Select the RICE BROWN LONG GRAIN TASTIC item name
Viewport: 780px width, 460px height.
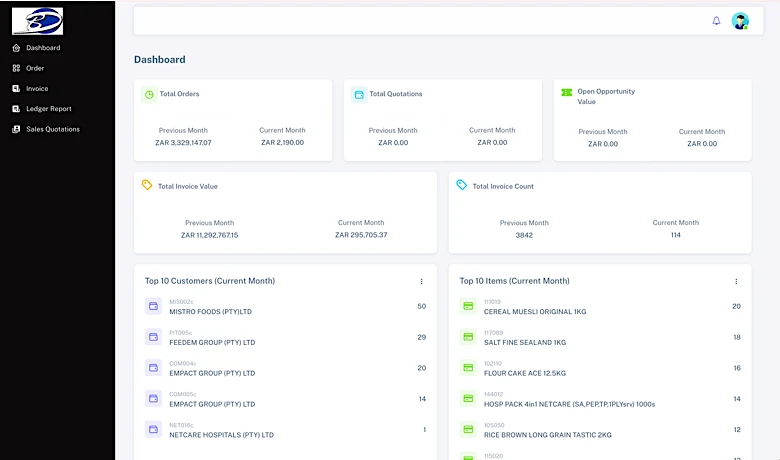coord(548,435)
